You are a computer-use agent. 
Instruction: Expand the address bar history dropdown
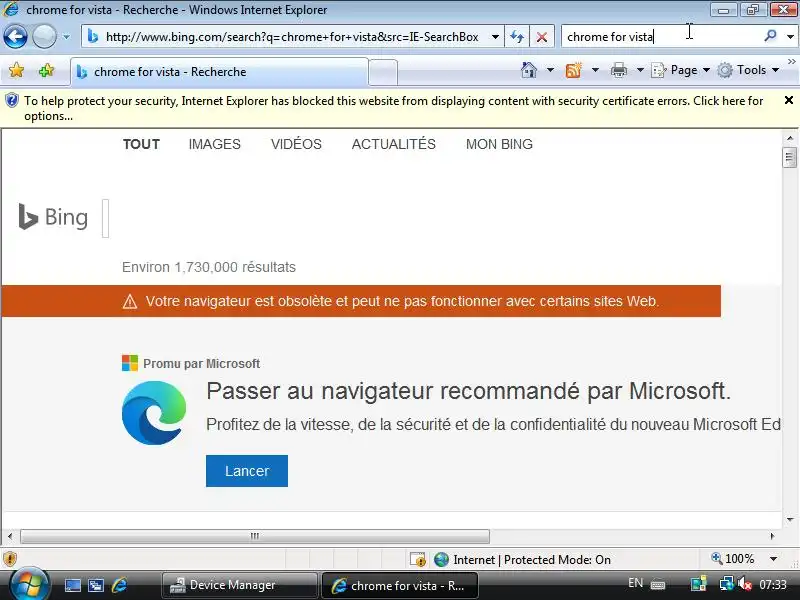tap(495, 37)
